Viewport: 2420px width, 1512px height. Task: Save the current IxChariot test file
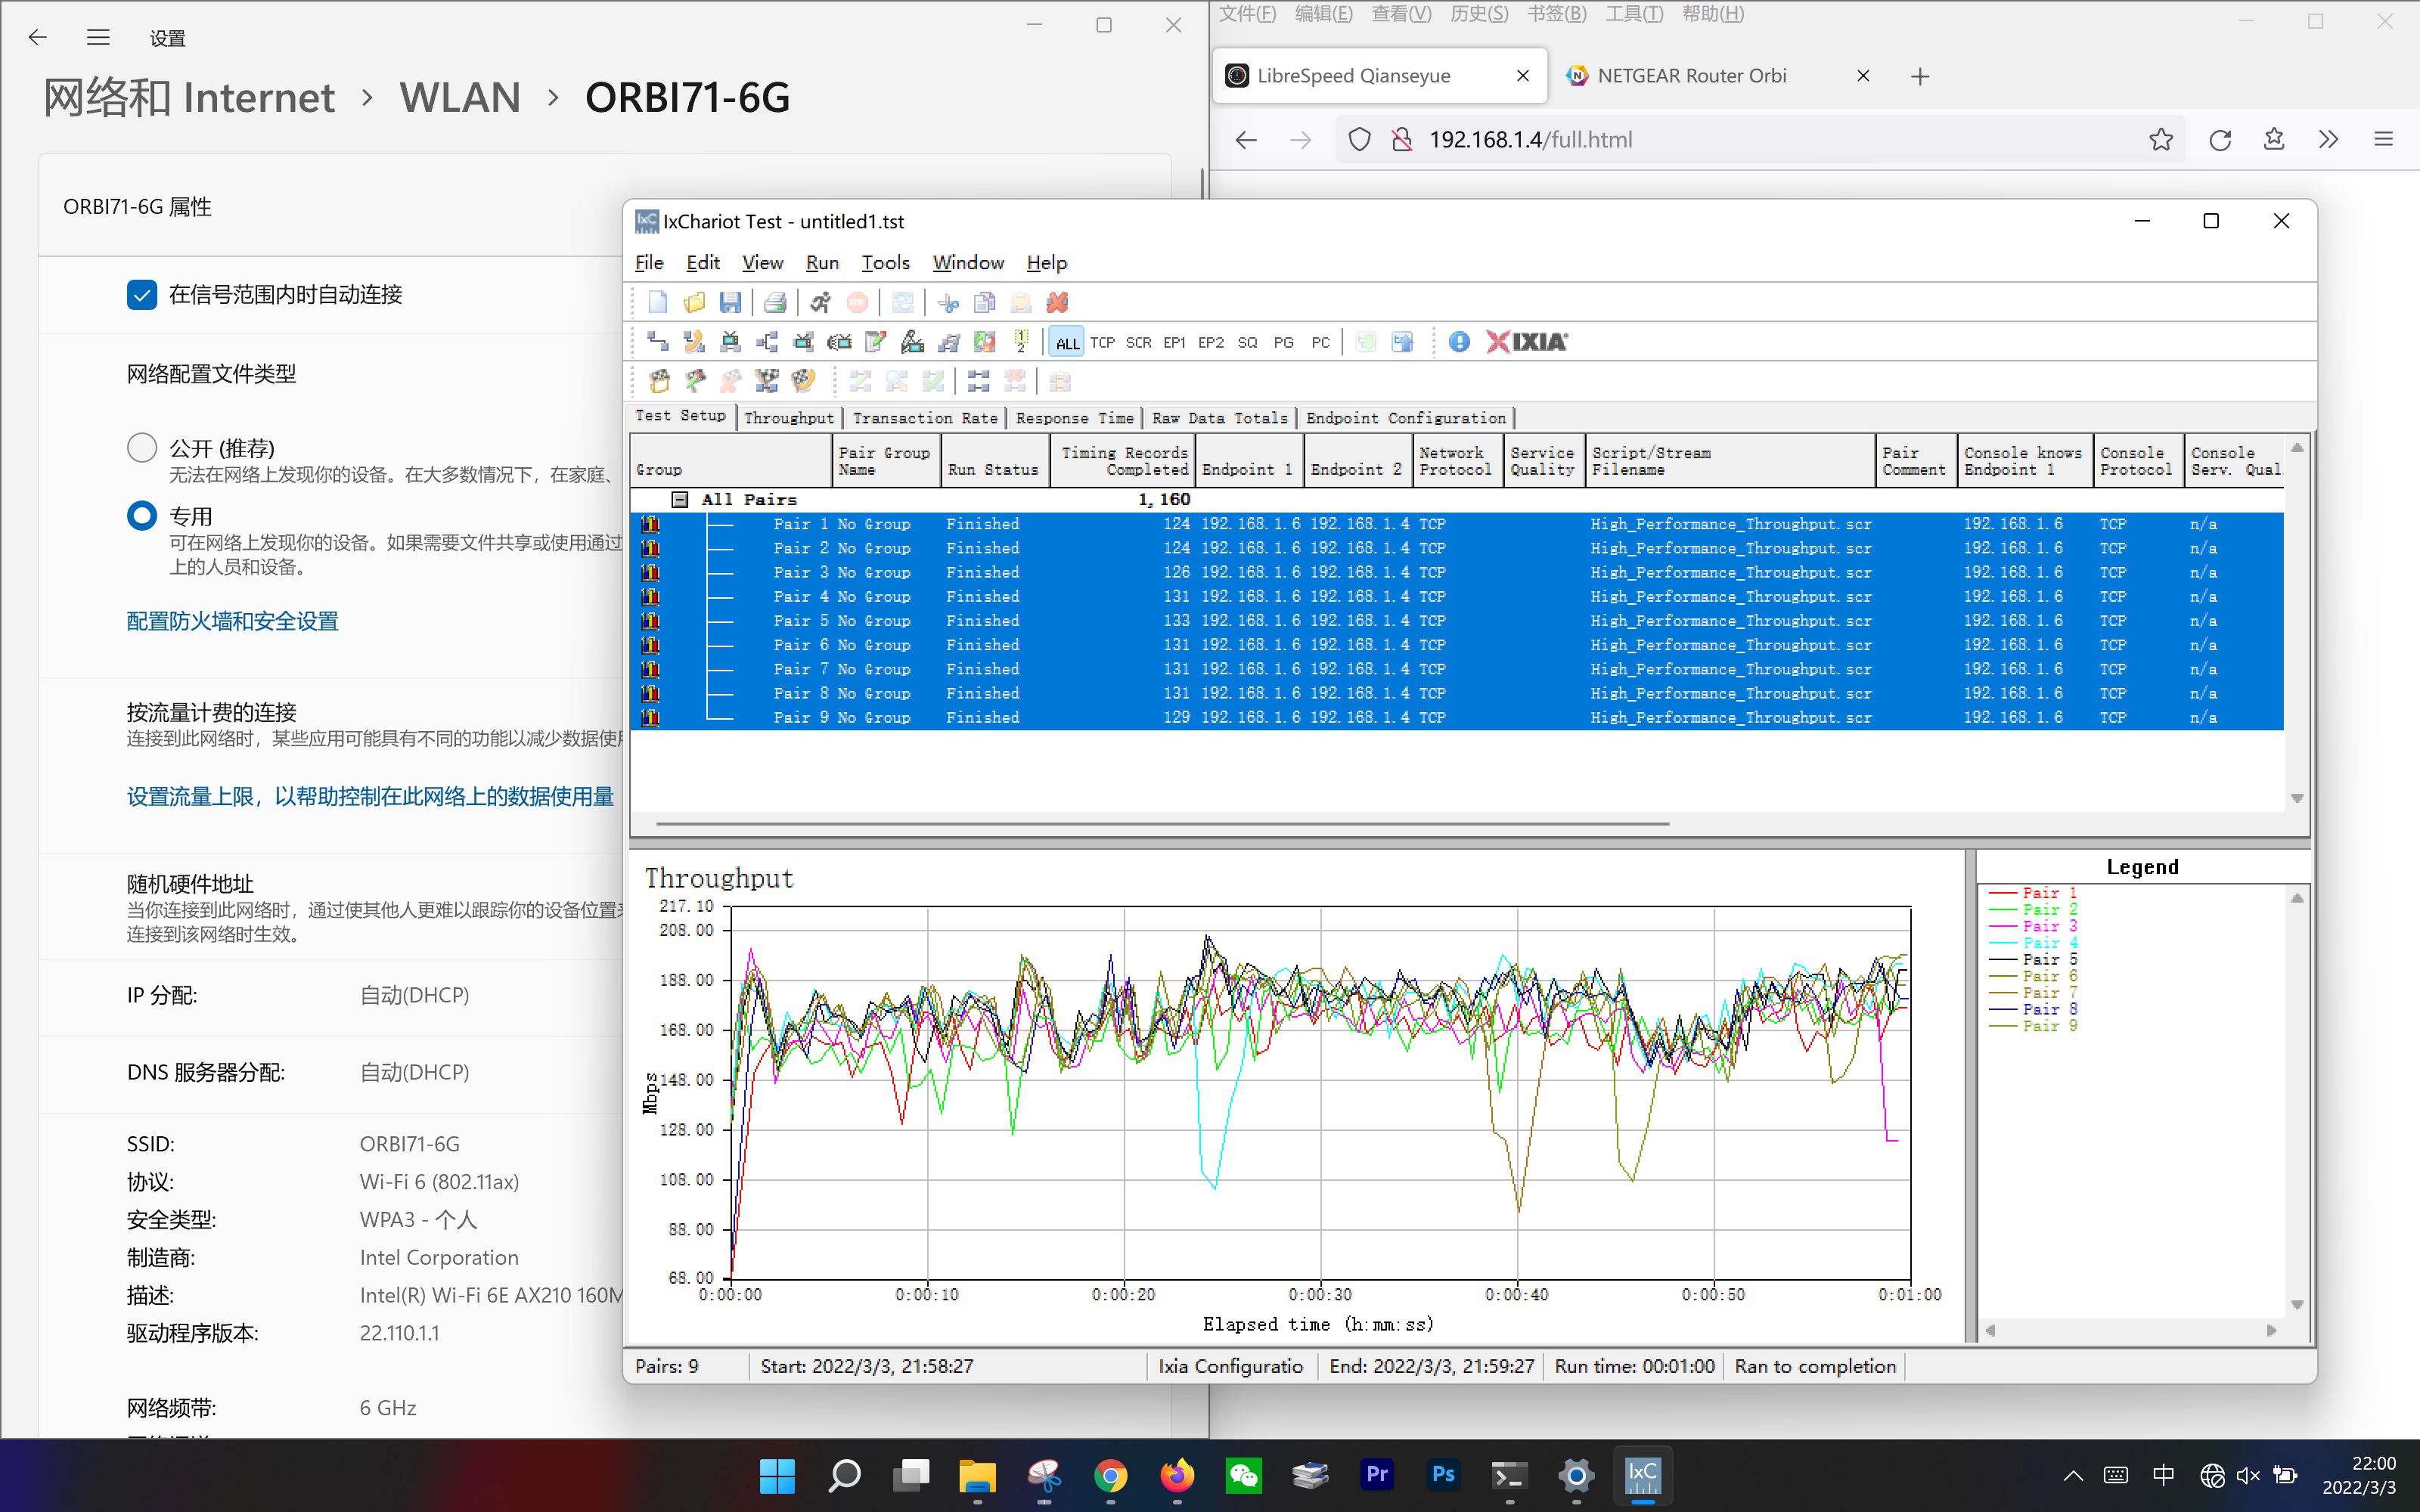[731, 302]
